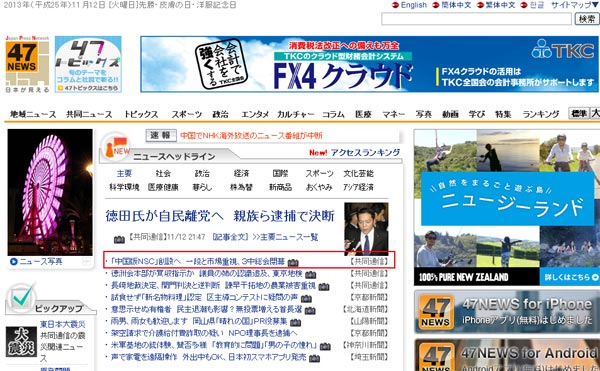The width and height of the screenshot is (600, 371).
Task: Open the 47トピックス banner
Action: coord(88,64)
